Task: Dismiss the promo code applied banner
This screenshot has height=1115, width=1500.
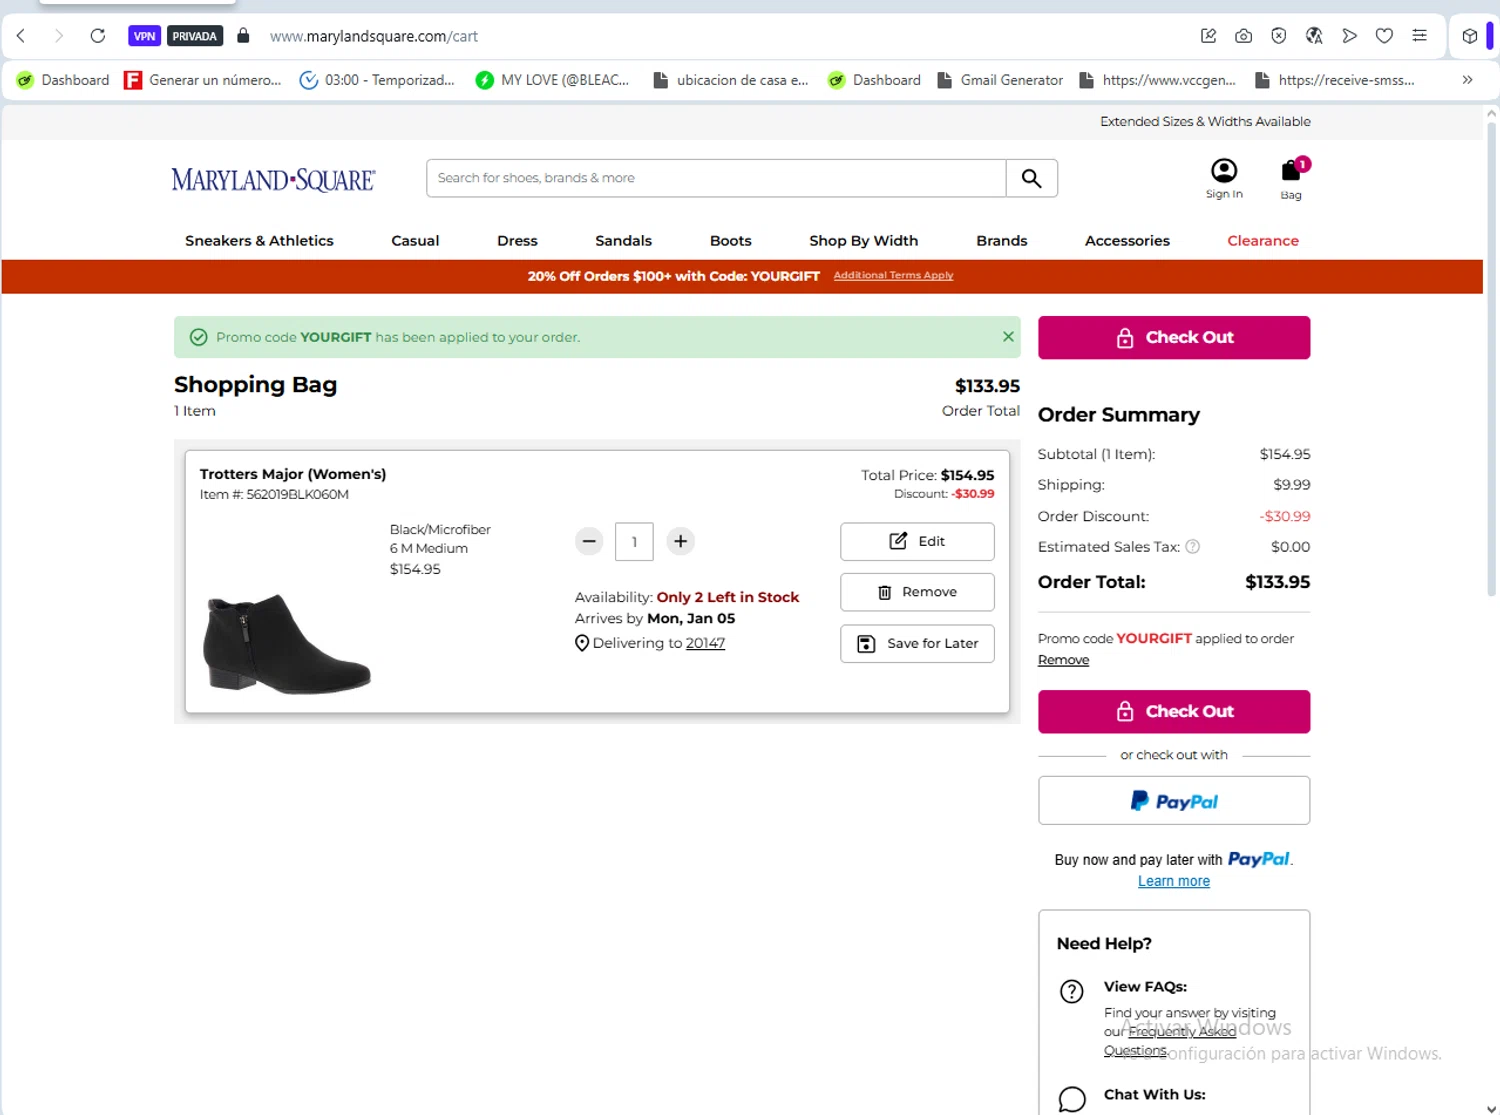Action: tap(1008, 337)
